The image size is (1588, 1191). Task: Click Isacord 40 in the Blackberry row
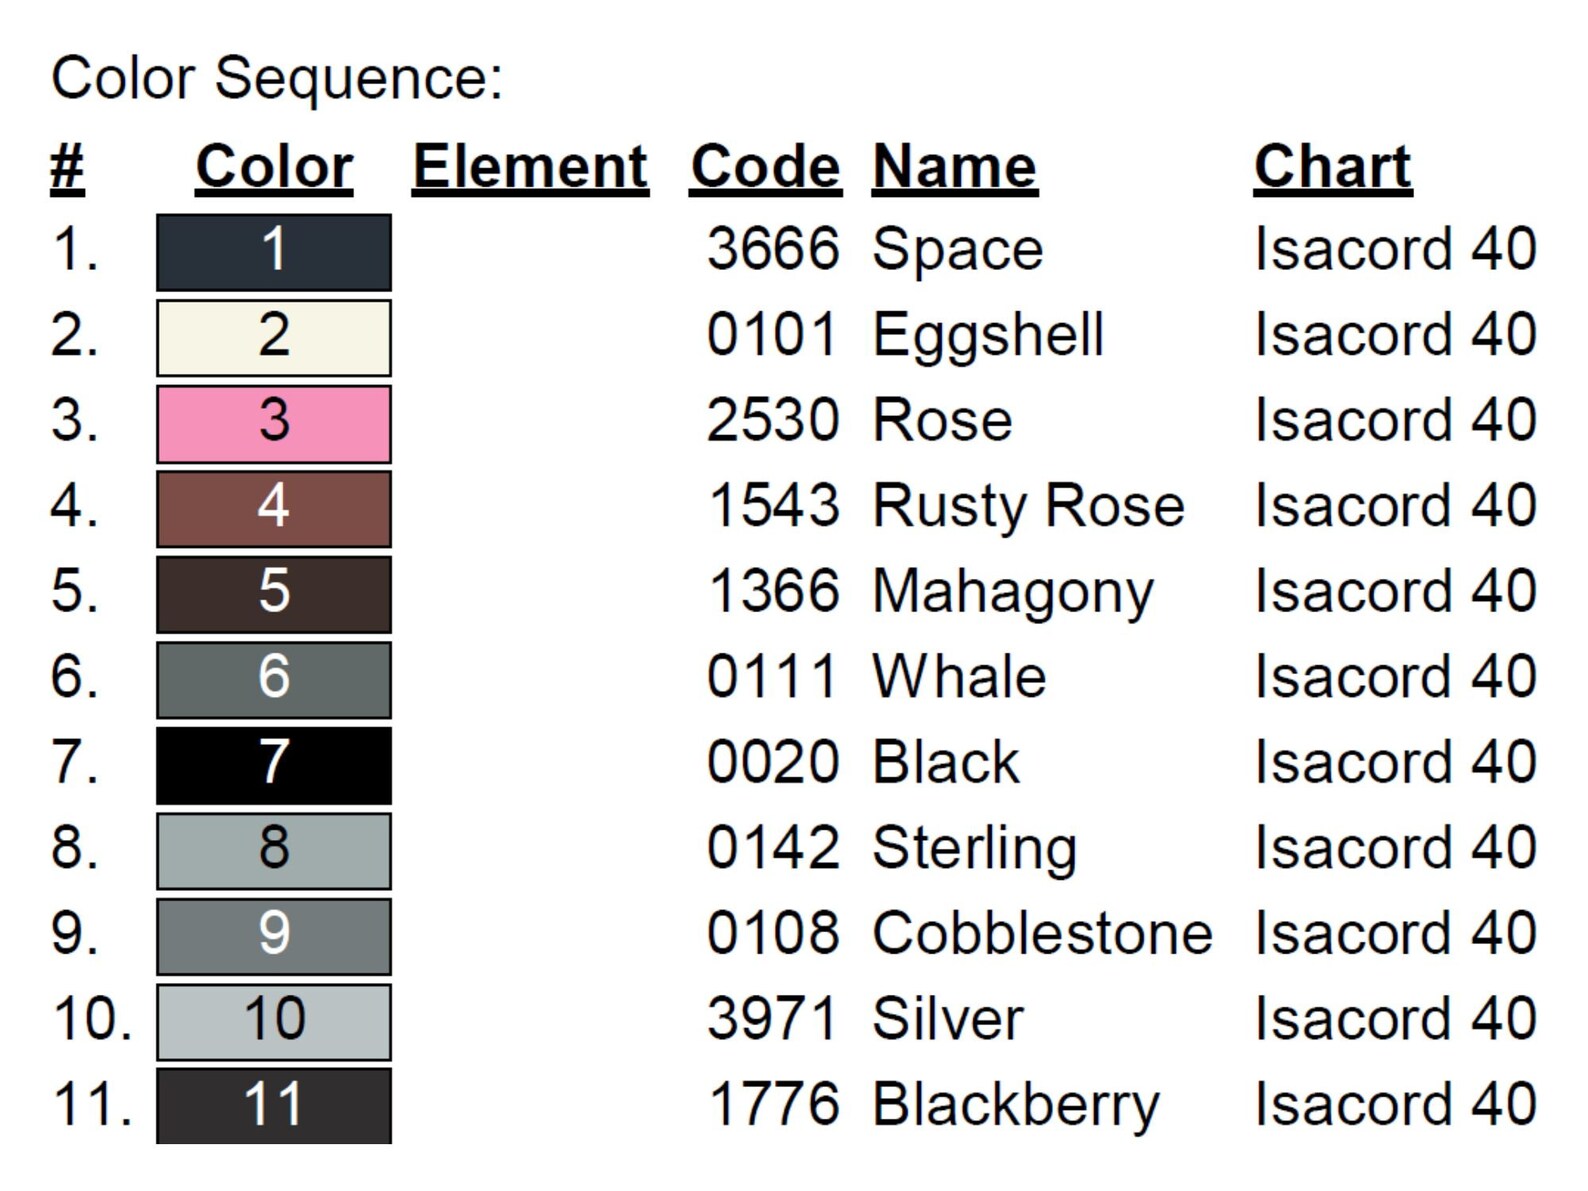click(1395, 1104)
